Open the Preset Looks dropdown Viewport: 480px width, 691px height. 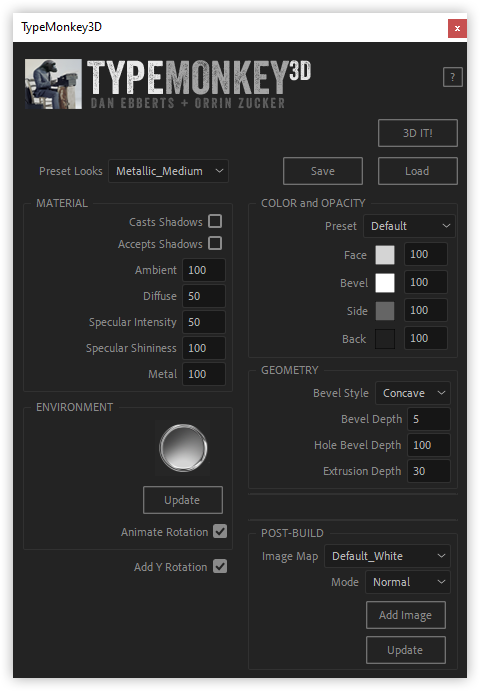tap(168, 171)
